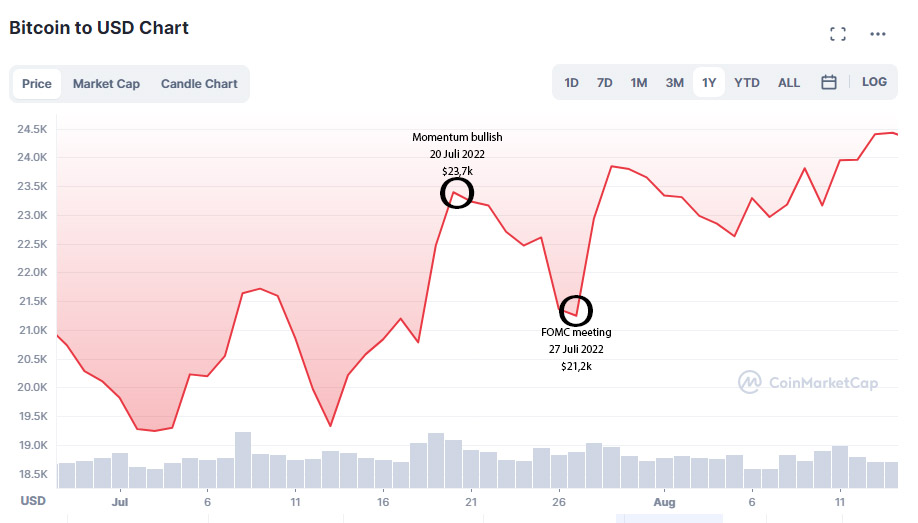Screen dimensions: 918x523
Task: Switch to the Market Cap tab
Action: 106,84
